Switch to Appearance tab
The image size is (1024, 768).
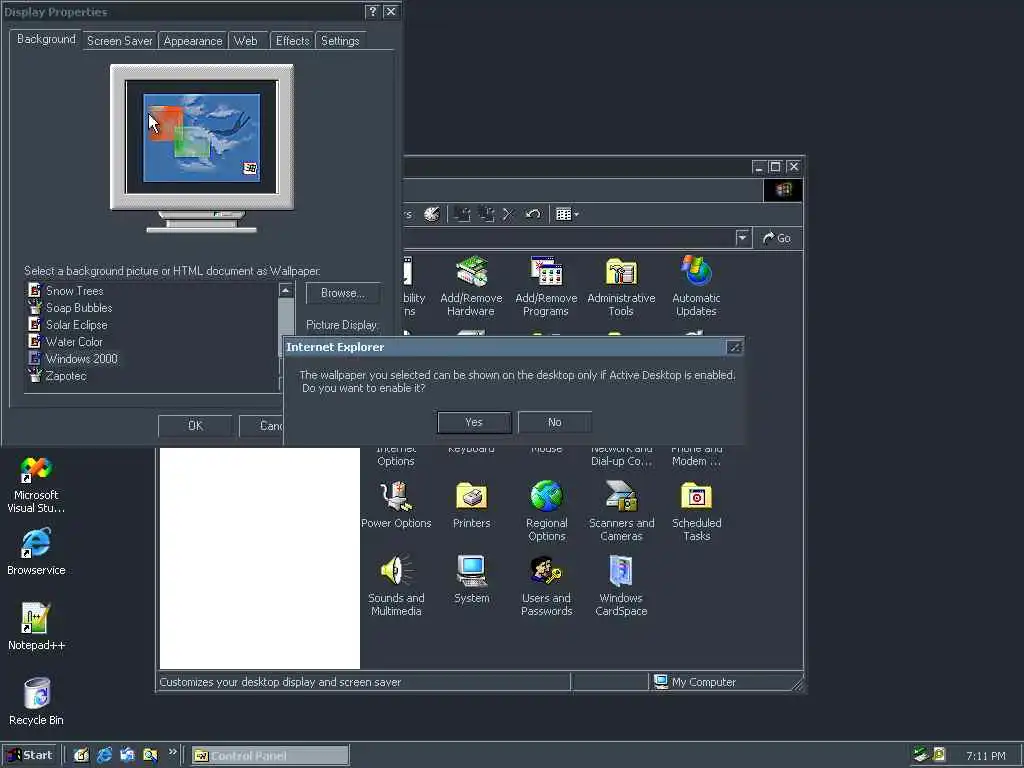(193, 40)
